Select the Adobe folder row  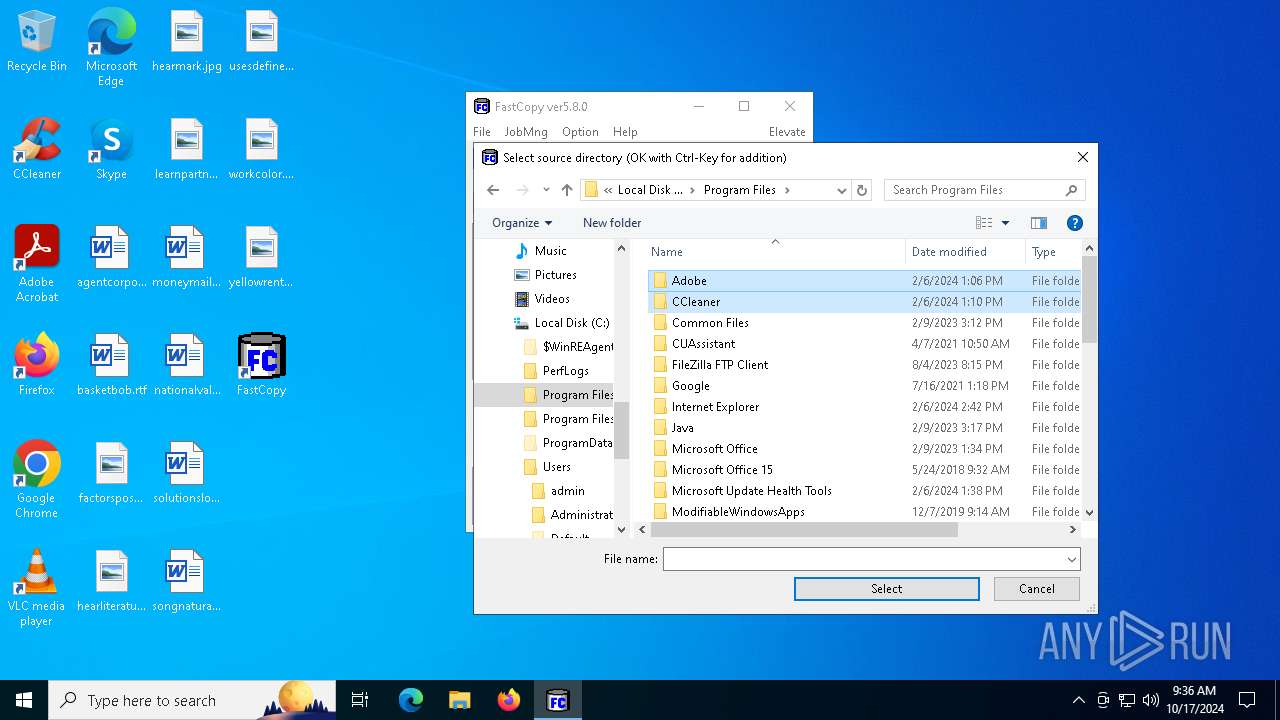point(865,281)
